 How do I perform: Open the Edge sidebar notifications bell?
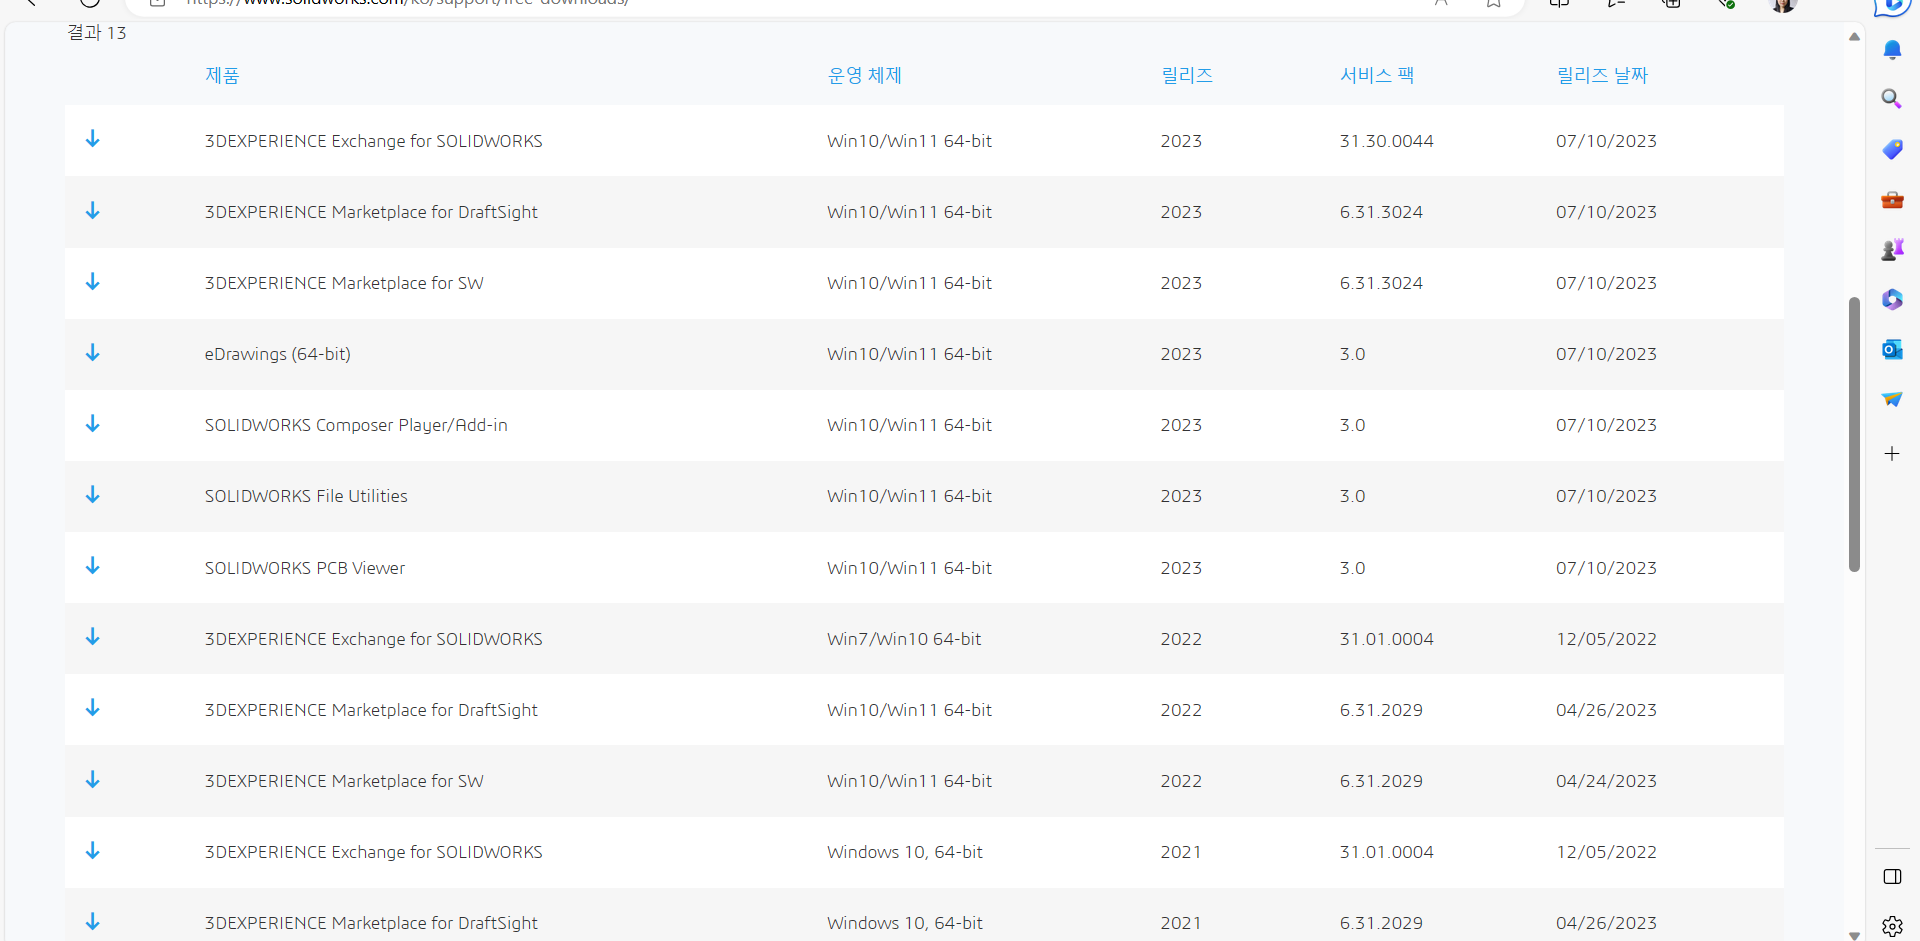tap(1892, 50)
